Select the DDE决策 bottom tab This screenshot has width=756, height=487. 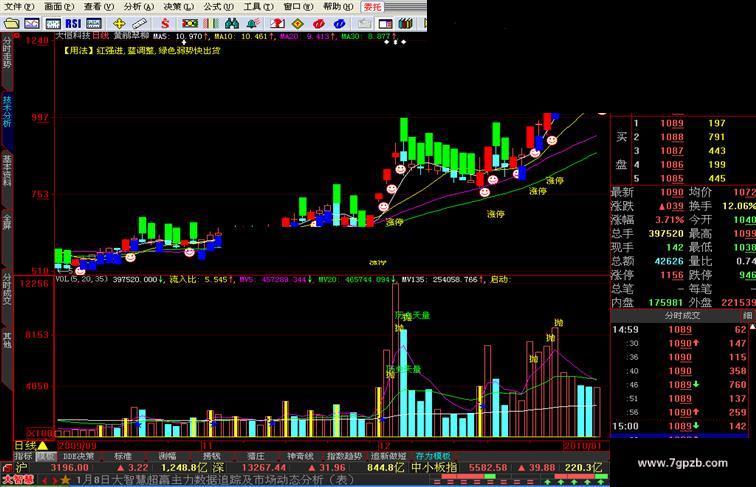(x=79, y=456)
